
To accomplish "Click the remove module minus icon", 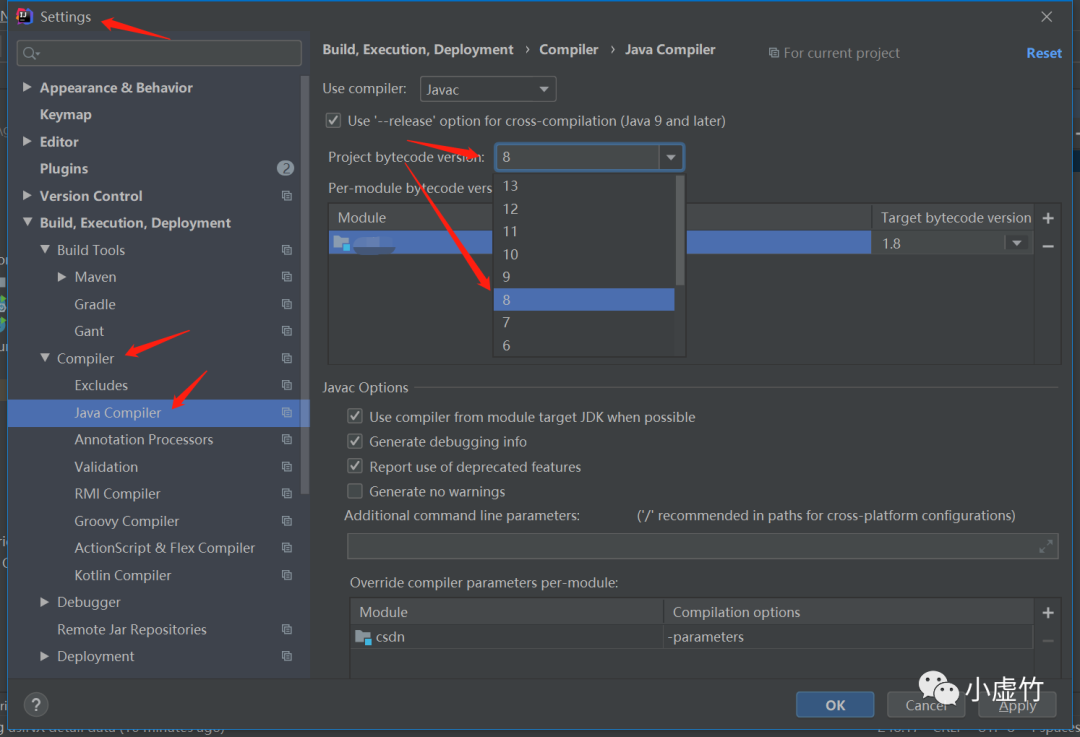I will [x=1048, y=245].
